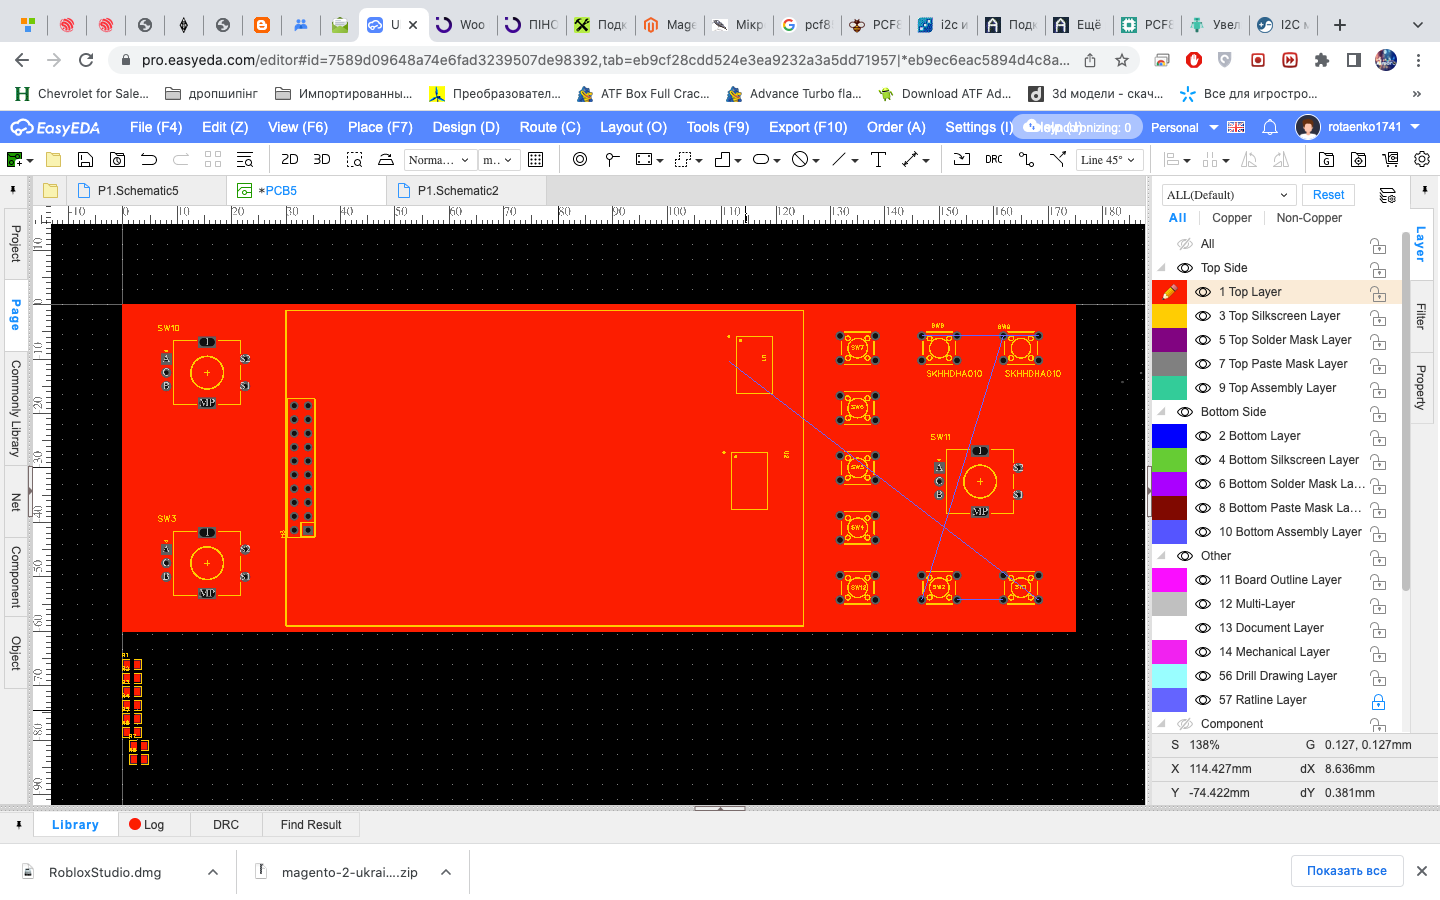The height and width of the screenshot is (900, 1440).
Task: Collapse the Top Side layer group
Action: (1162, 268)
